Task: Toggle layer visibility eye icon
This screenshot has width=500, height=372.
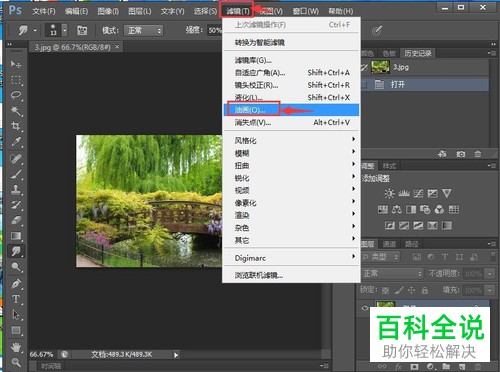Action: click(365, 308)
